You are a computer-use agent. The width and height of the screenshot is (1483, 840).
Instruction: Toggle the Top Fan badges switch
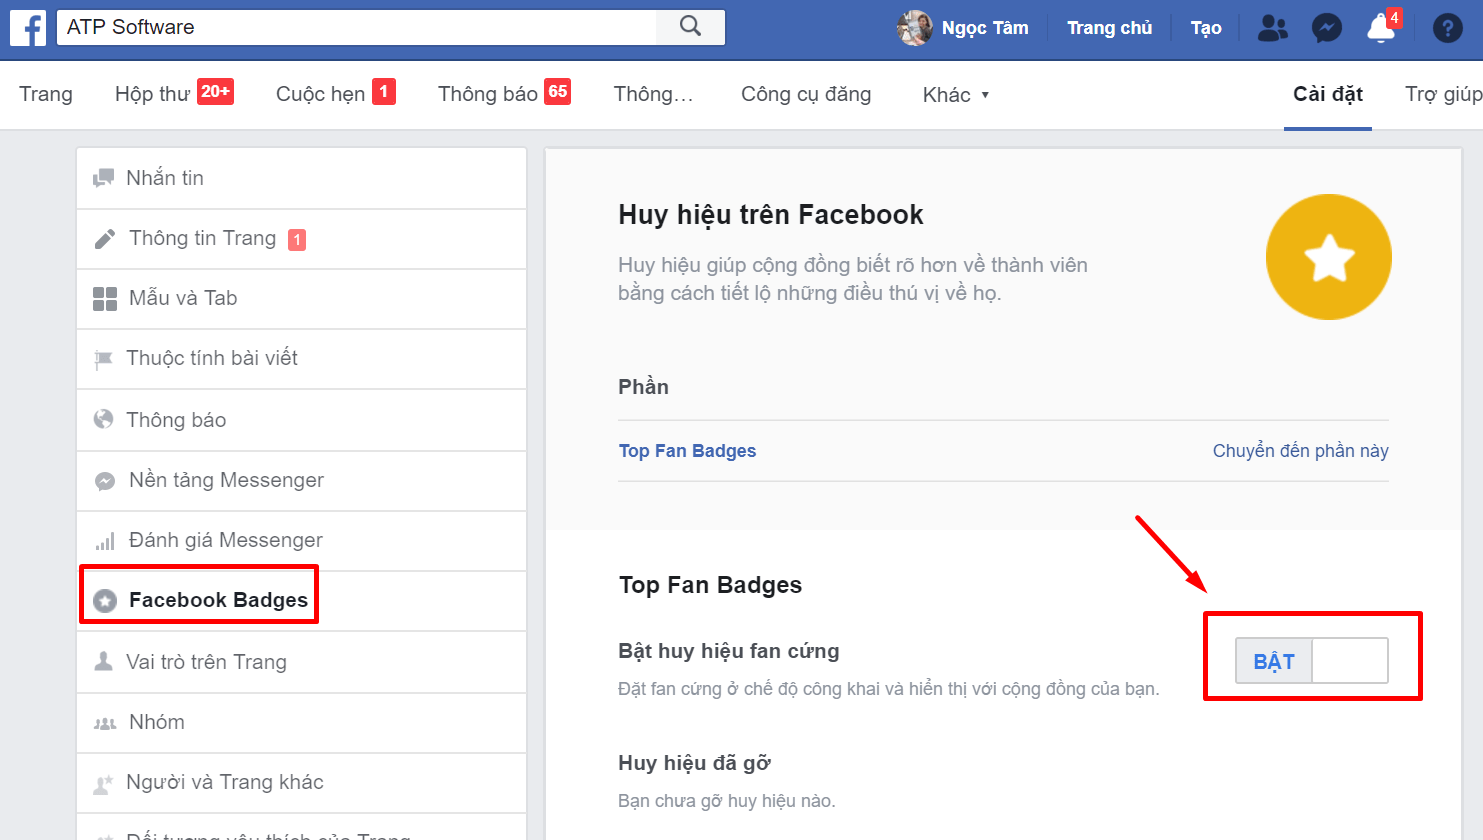(x=1311, y=661)
